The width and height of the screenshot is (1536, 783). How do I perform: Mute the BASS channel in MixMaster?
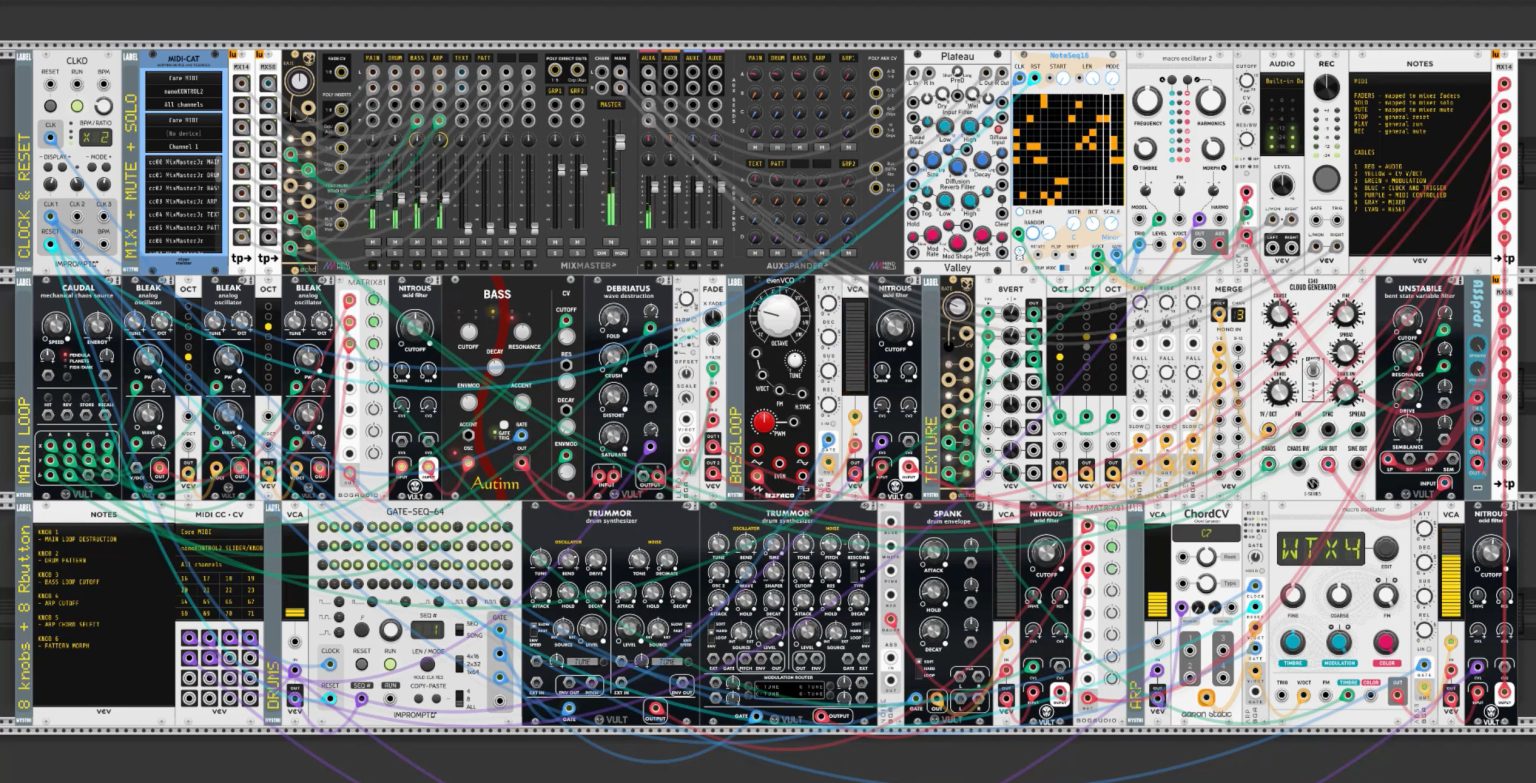(x=417, y=242)
